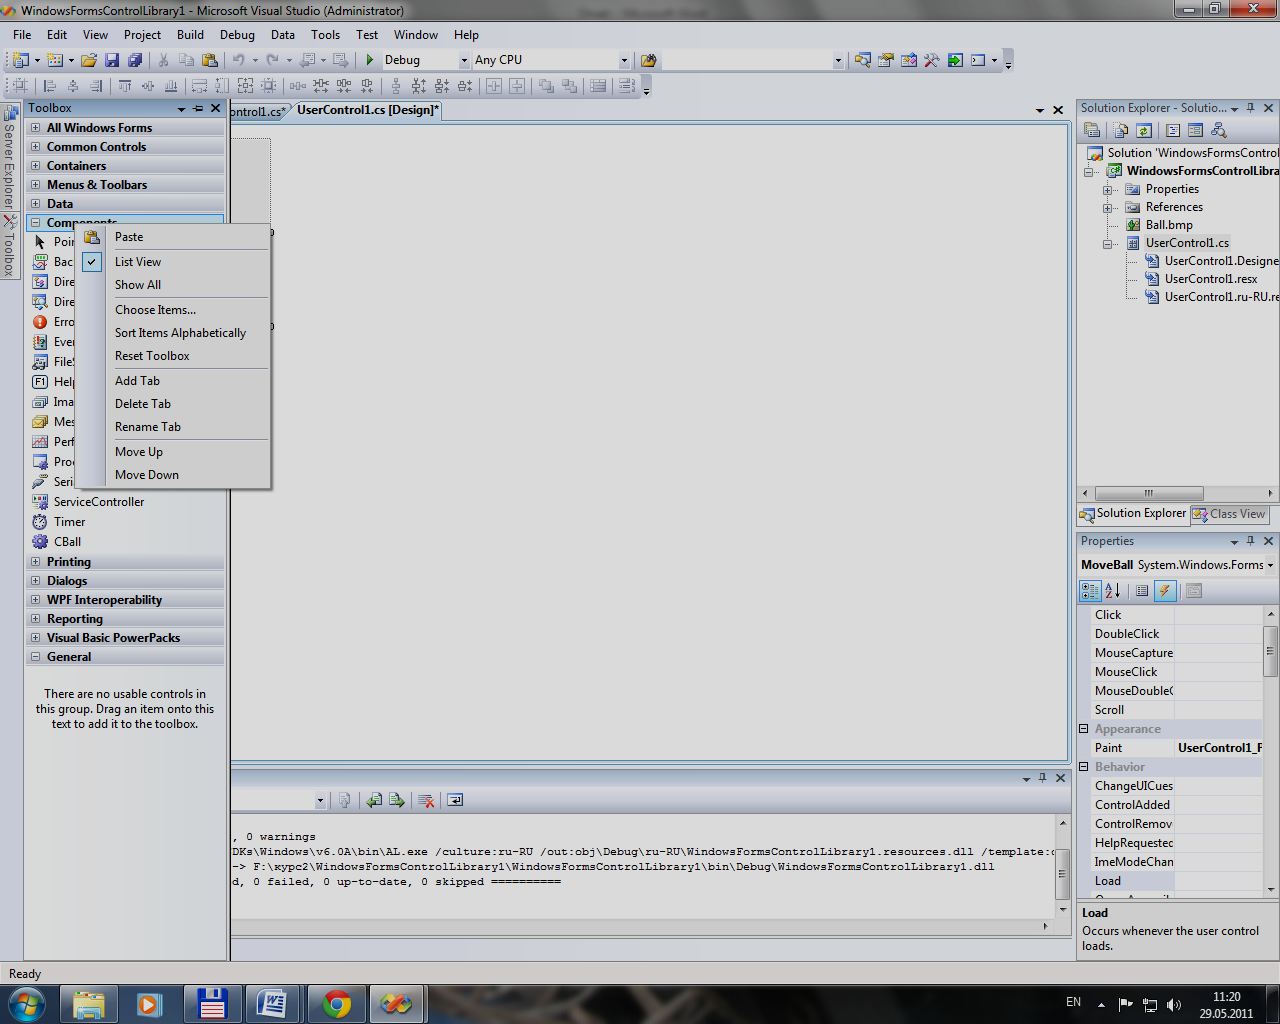Click the Refresh icon in Solution Explorer

coord(1144,130)
